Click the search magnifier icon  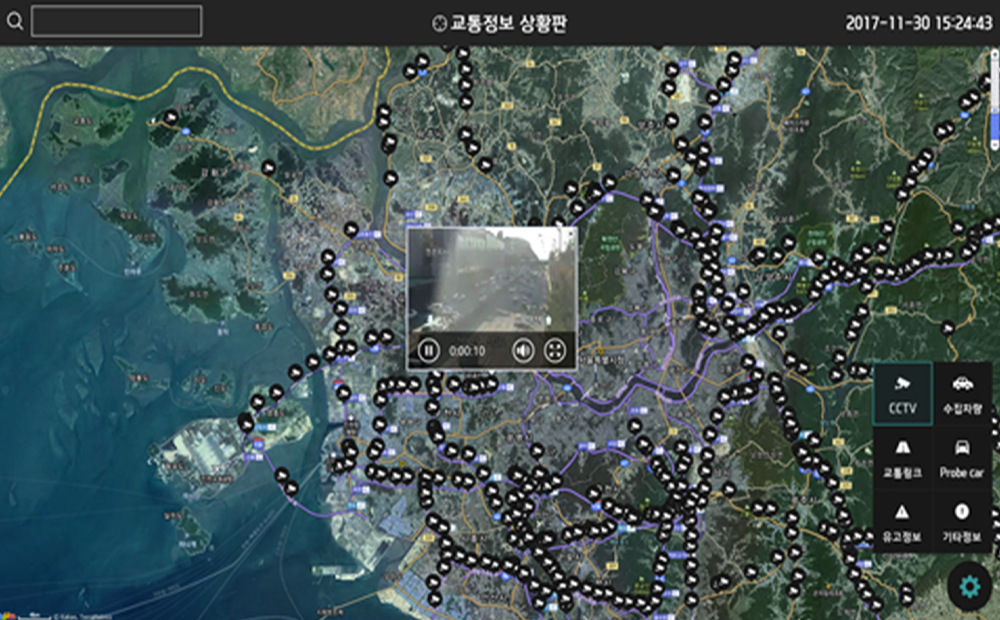14,21
